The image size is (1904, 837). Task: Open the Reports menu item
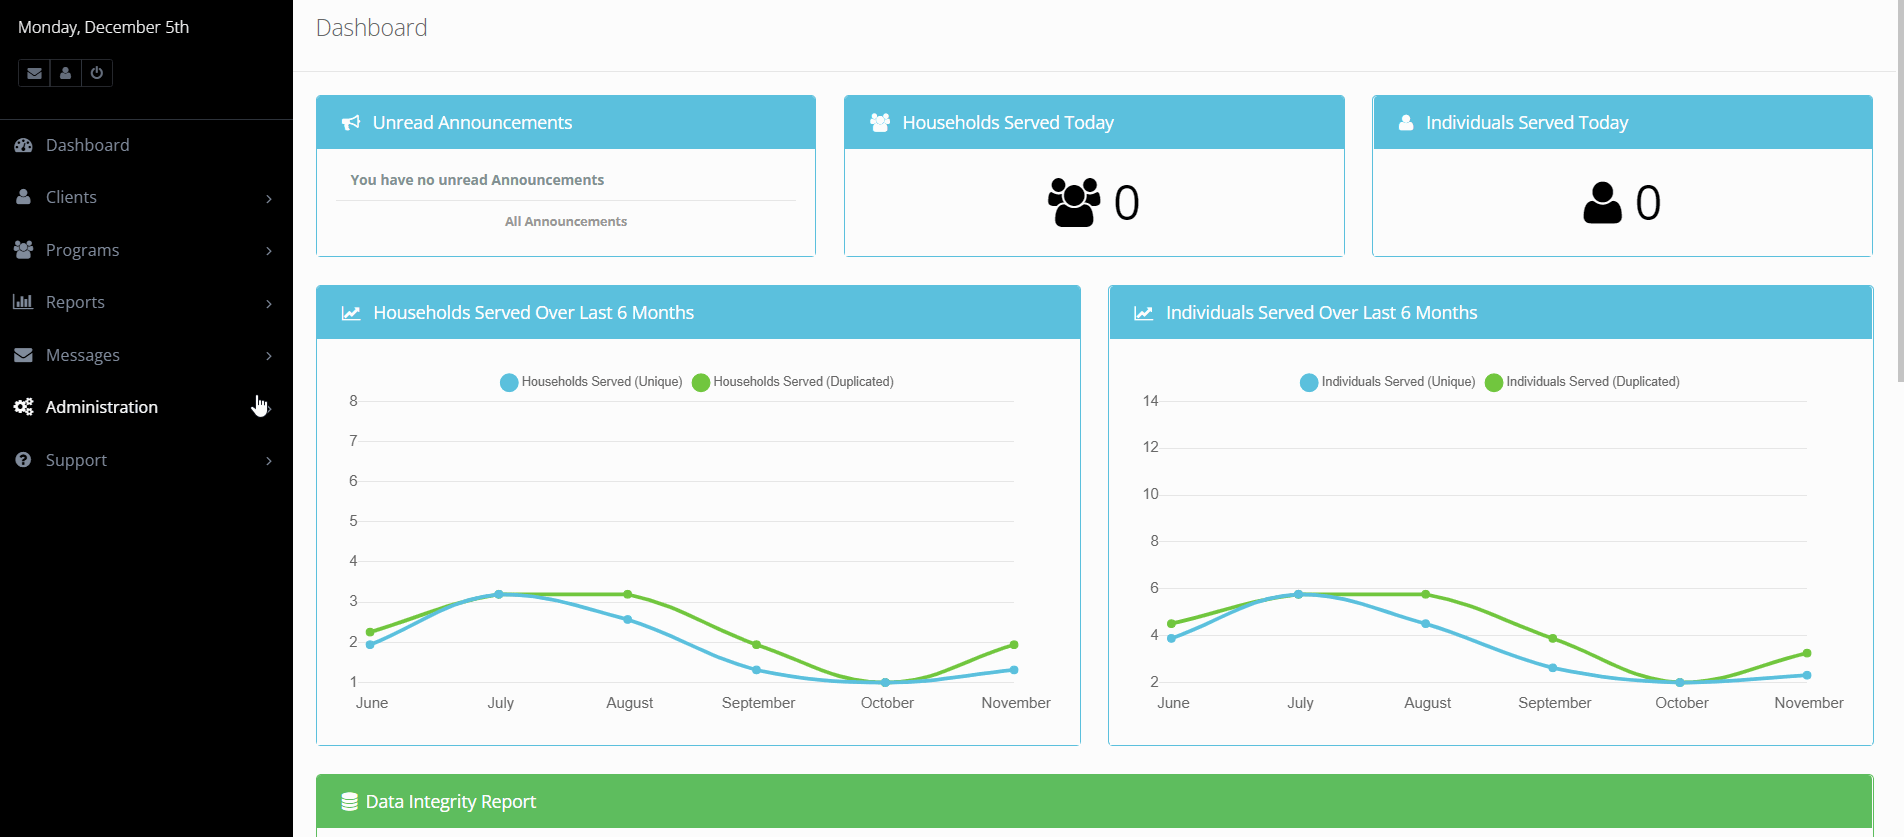pos(75,302)
